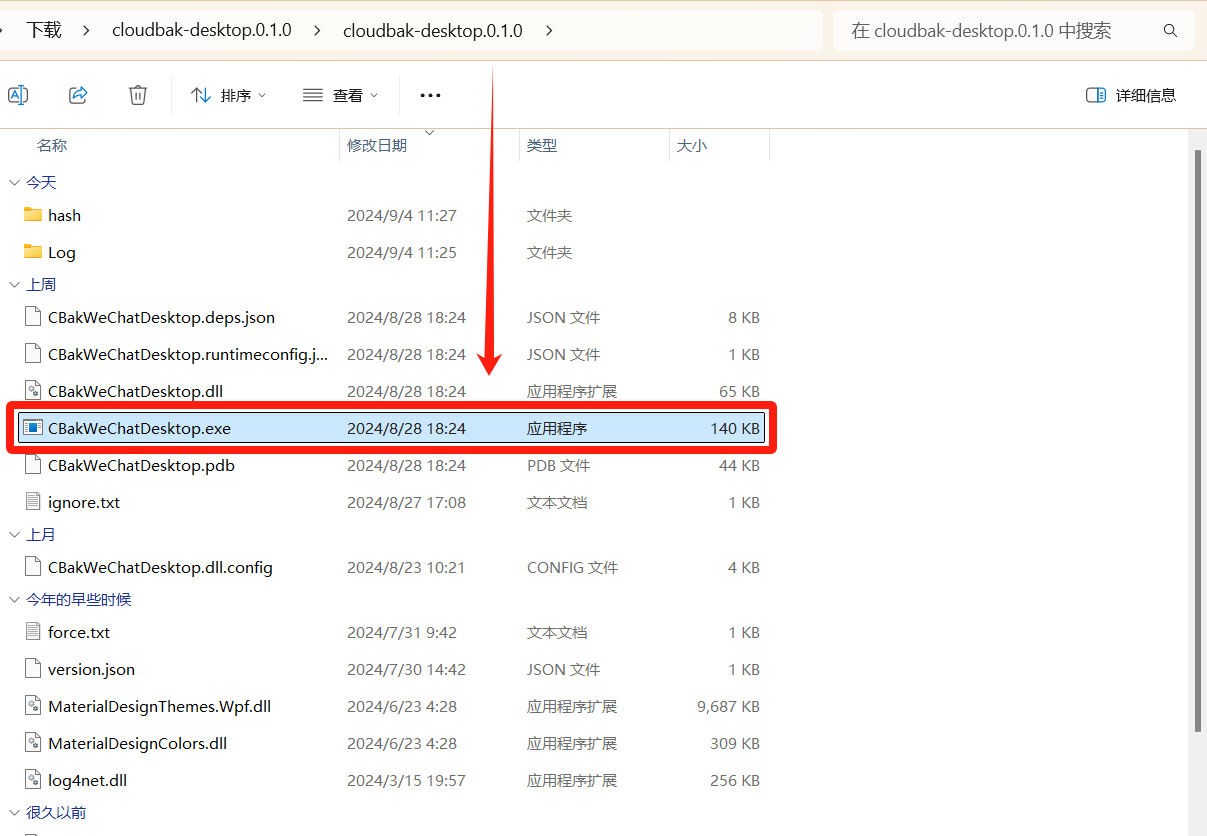This screenshot has height=836, width=1207.
Task: Click the log4net.dll file icon
Action: coord(33,780)
